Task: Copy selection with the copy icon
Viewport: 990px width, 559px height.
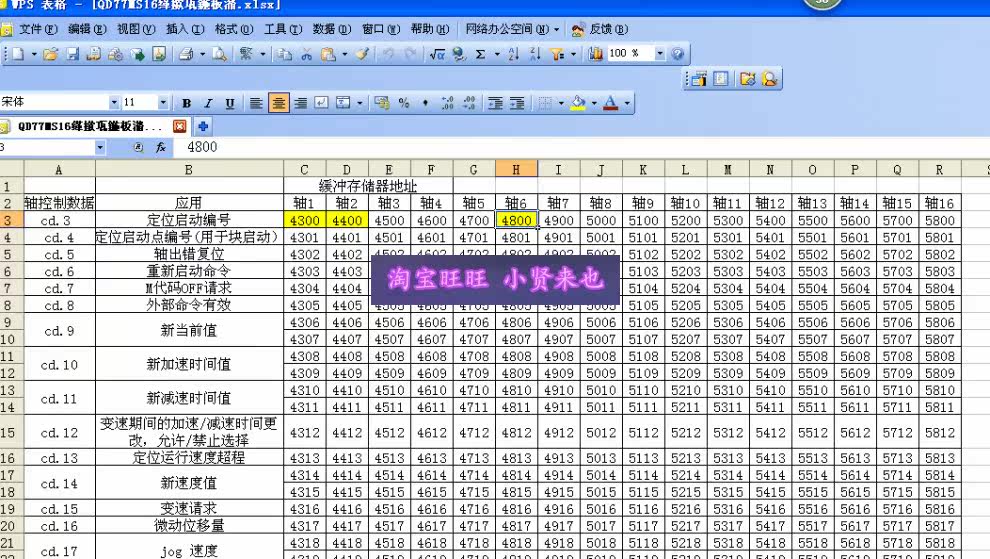Action: click(x=285, y=54)
